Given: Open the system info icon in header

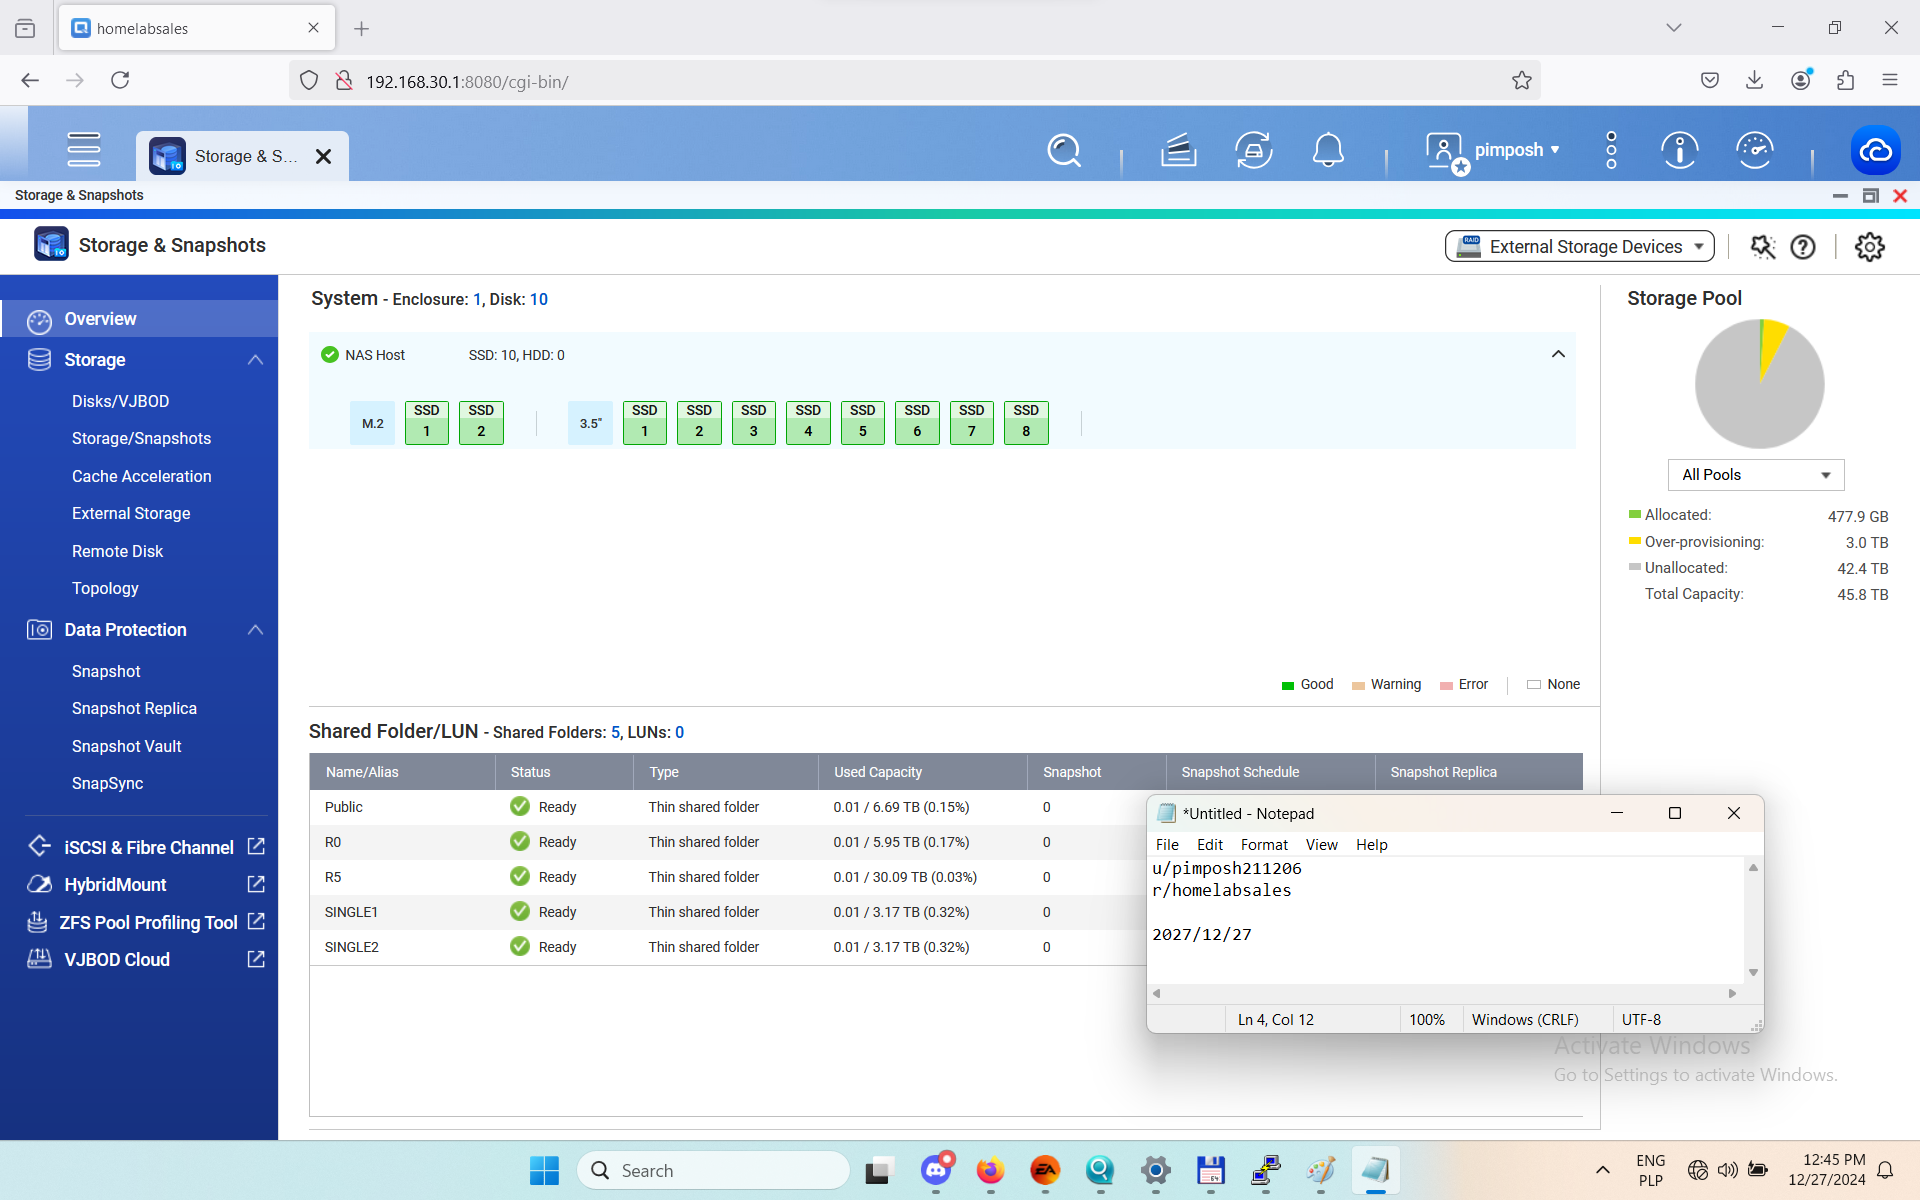Looking at the screenshot, I should coord(1680,151).
